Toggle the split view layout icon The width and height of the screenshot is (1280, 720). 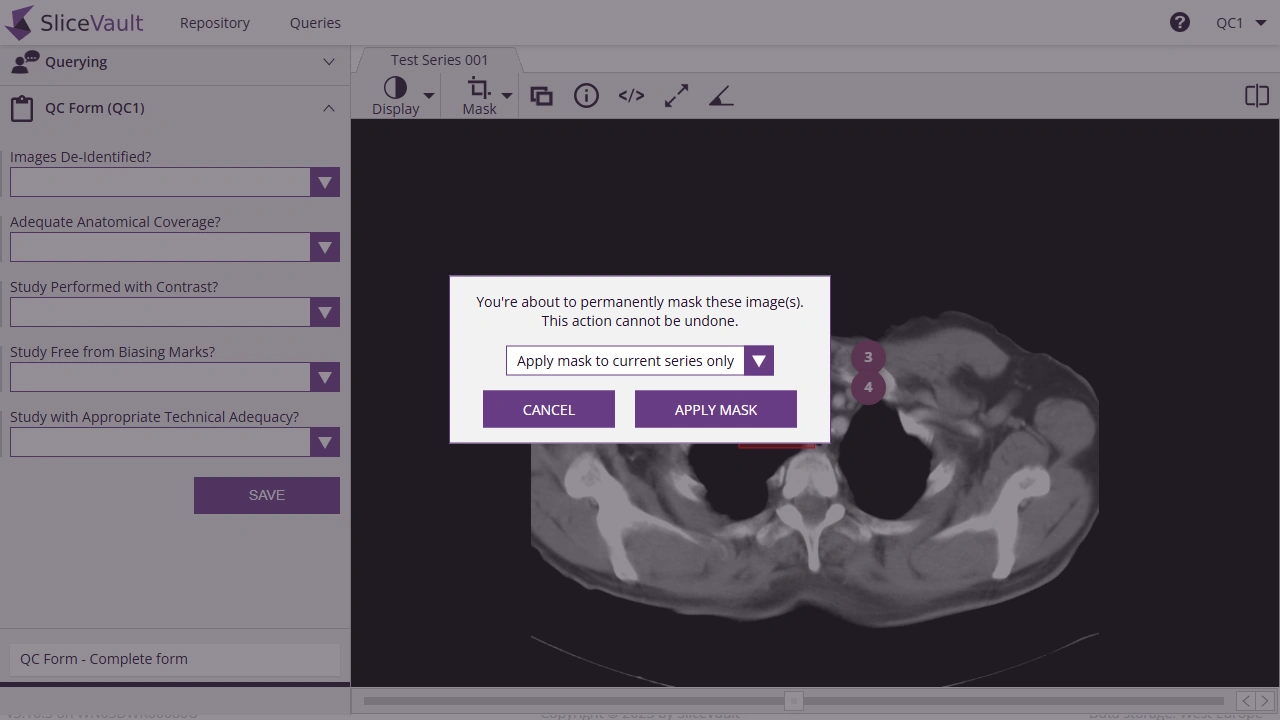(x=1256, y=96)
